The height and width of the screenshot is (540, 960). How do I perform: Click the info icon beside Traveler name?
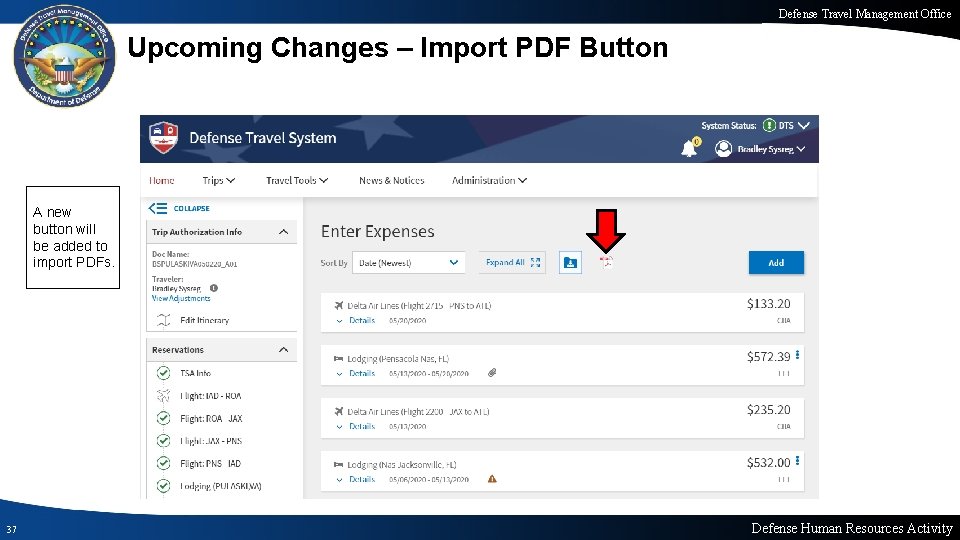click(214, 288)
